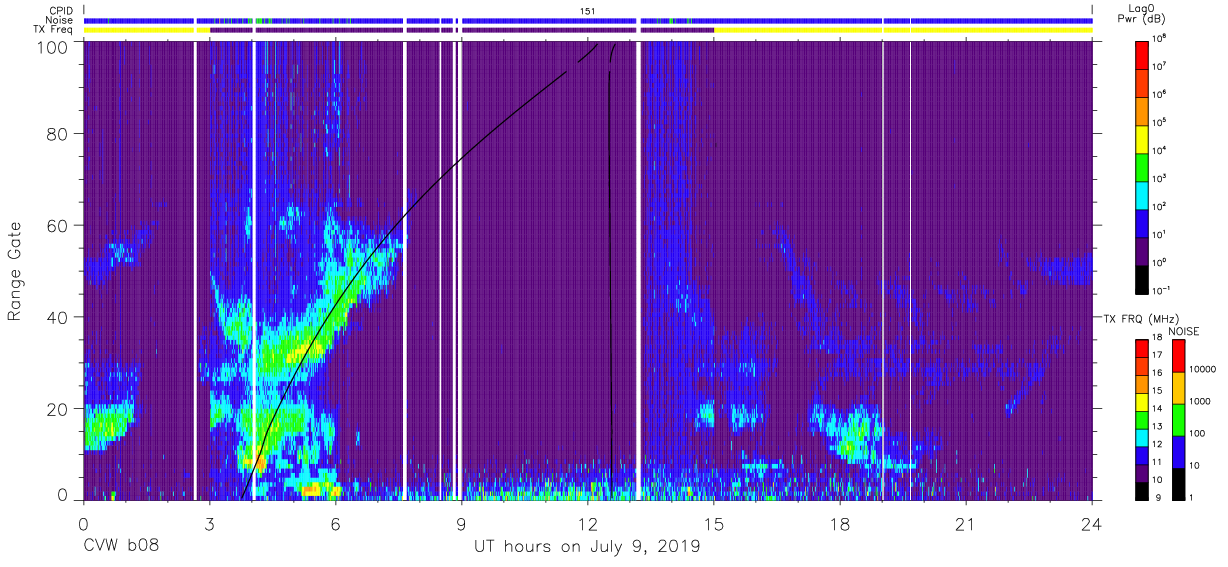This screenshot has height=567, width=1228.
Task: Click the orange segment of NOISE colorbar
Action: point(1178,388)
